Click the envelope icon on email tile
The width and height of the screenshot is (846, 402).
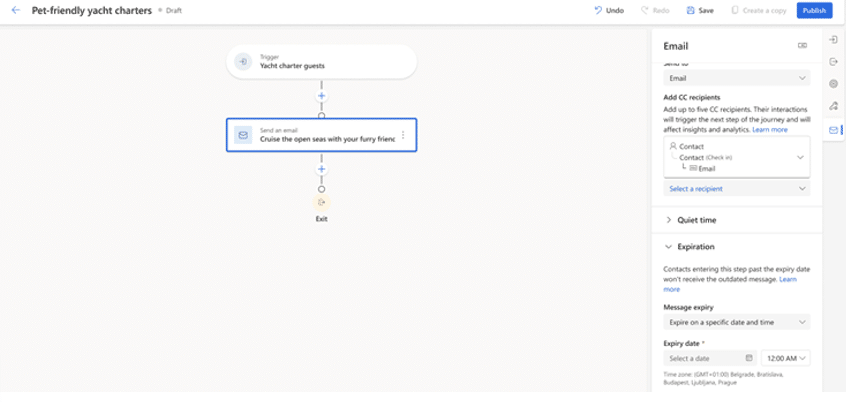coord(243,135)
